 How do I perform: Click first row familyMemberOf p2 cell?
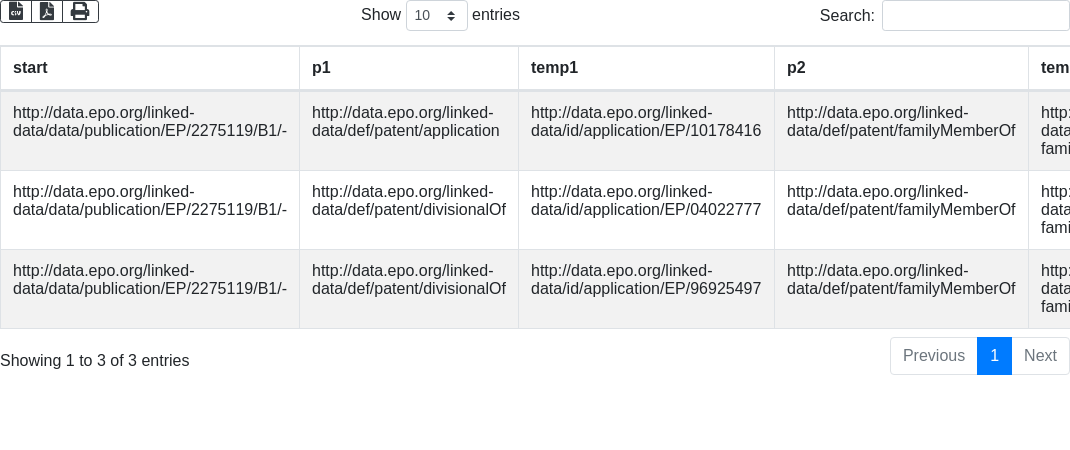(900, 122)
